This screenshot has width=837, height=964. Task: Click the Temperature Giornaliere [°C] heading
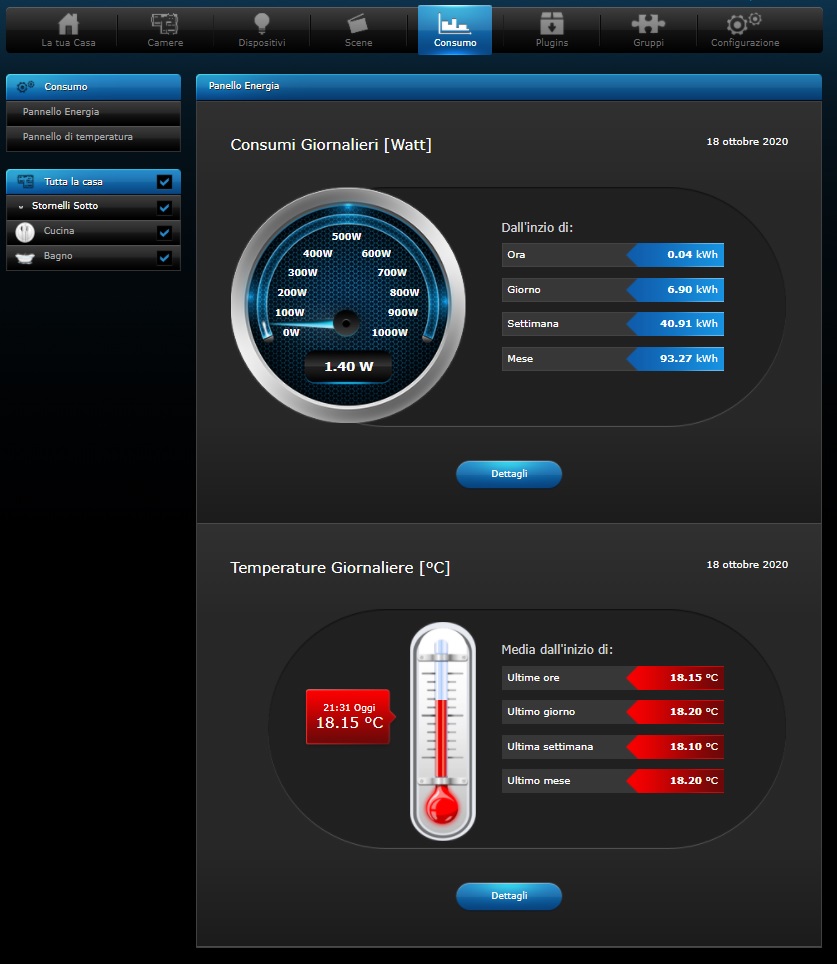coord(340,567)
